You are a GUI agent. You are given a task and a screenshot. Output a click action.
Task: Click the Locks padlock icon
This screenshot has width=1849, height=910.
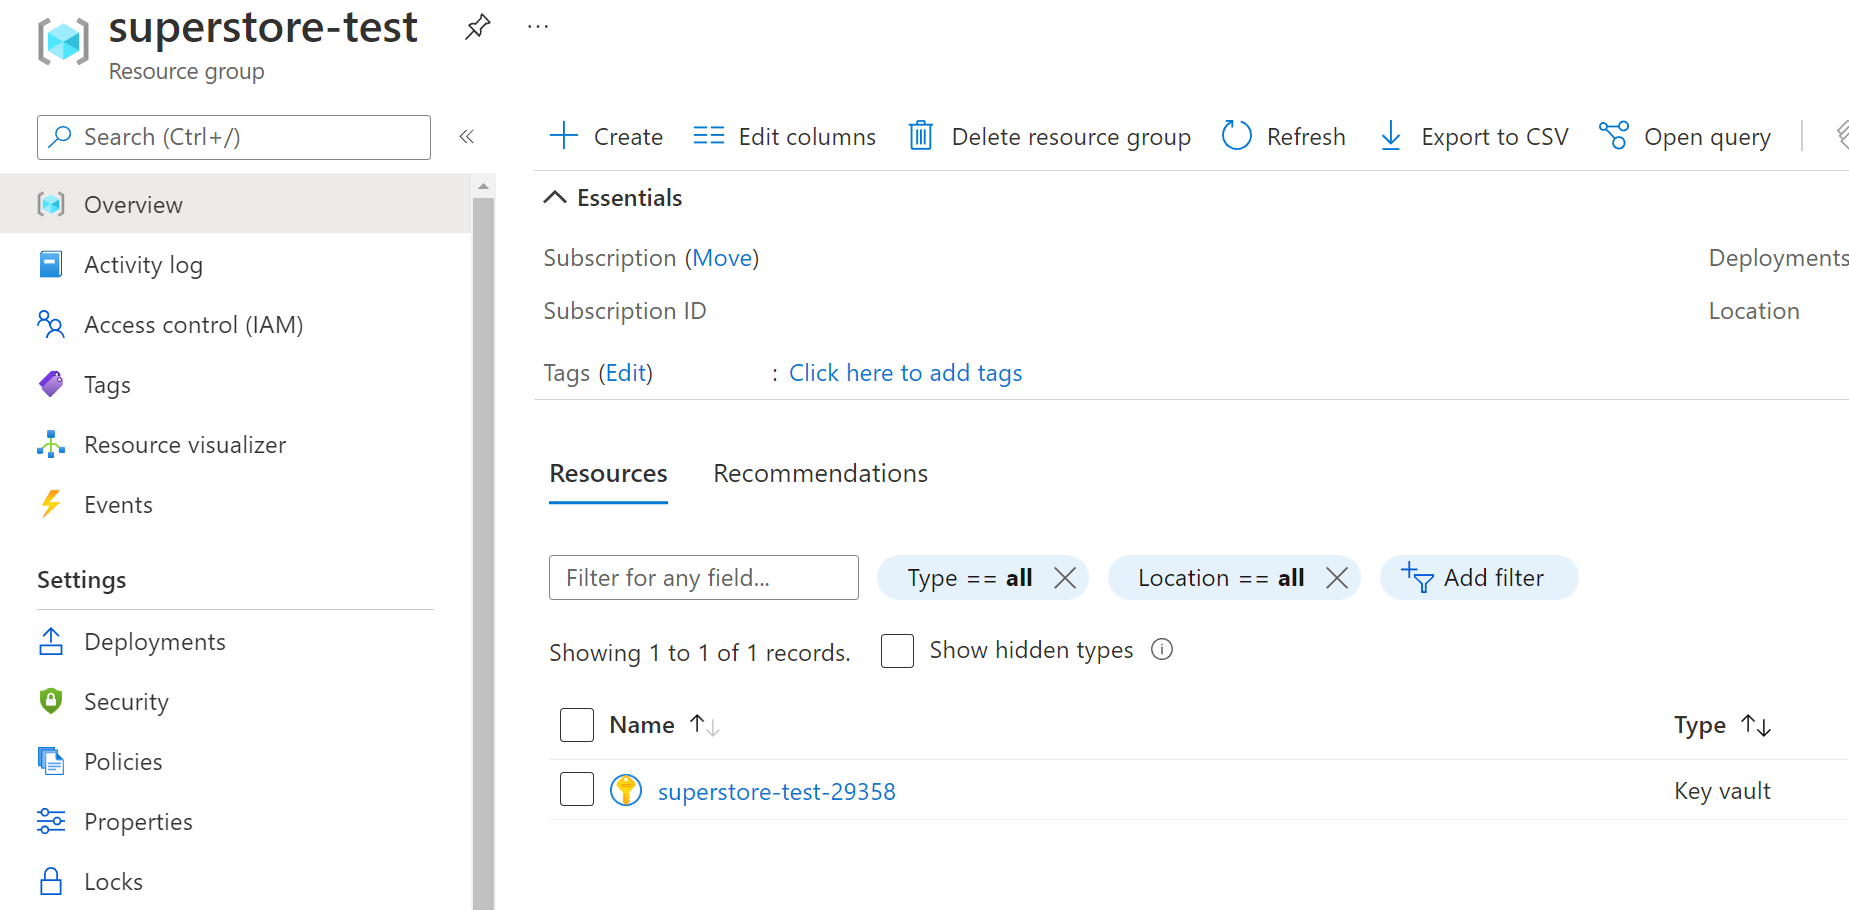tap(51, 881)
